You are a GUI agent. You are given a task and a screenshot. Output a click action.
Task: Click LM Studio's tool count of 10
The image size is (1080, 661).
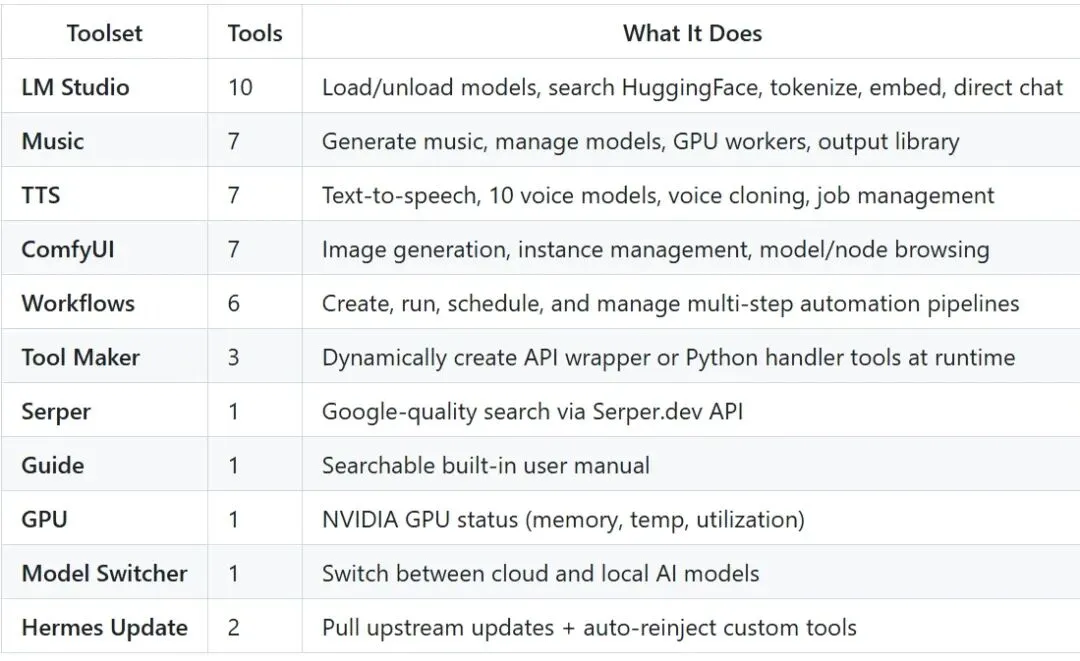pyautogui.click(x=240, y=87)
